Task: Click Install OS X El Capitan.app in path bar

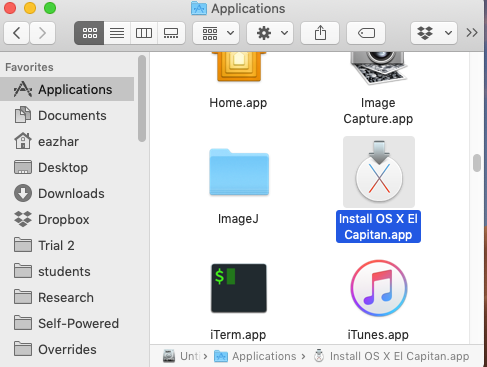Action: pyautogui.click(x=391, y=356)
